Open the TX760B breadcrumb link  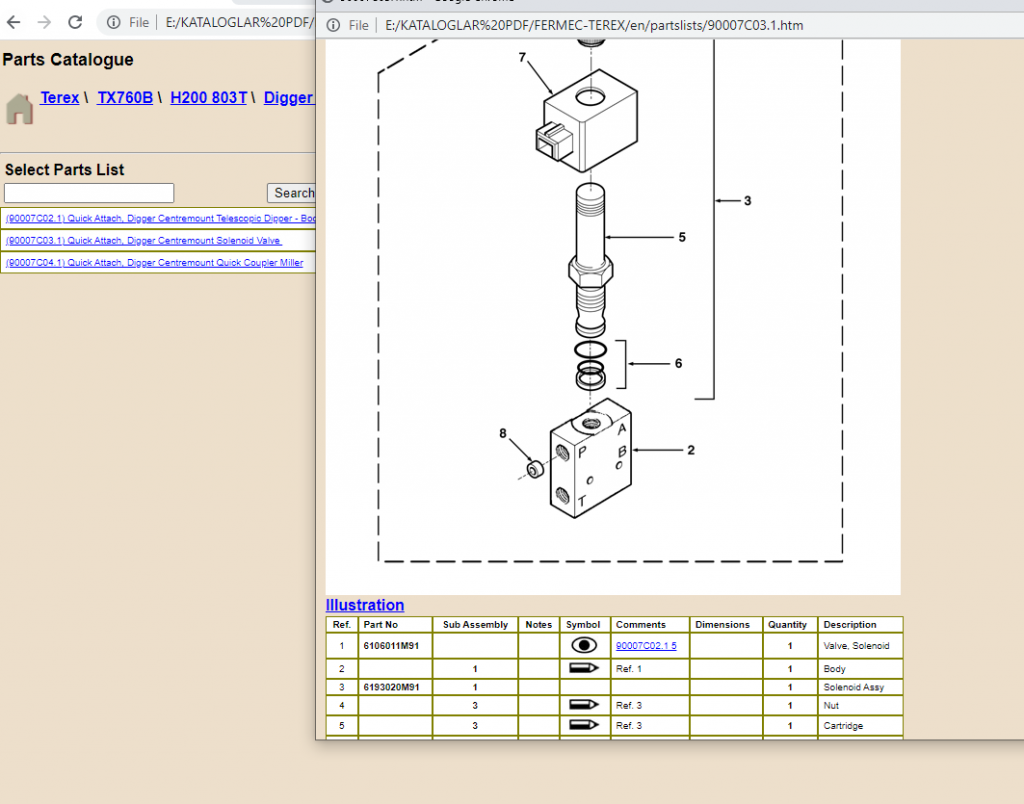point(124,97)
